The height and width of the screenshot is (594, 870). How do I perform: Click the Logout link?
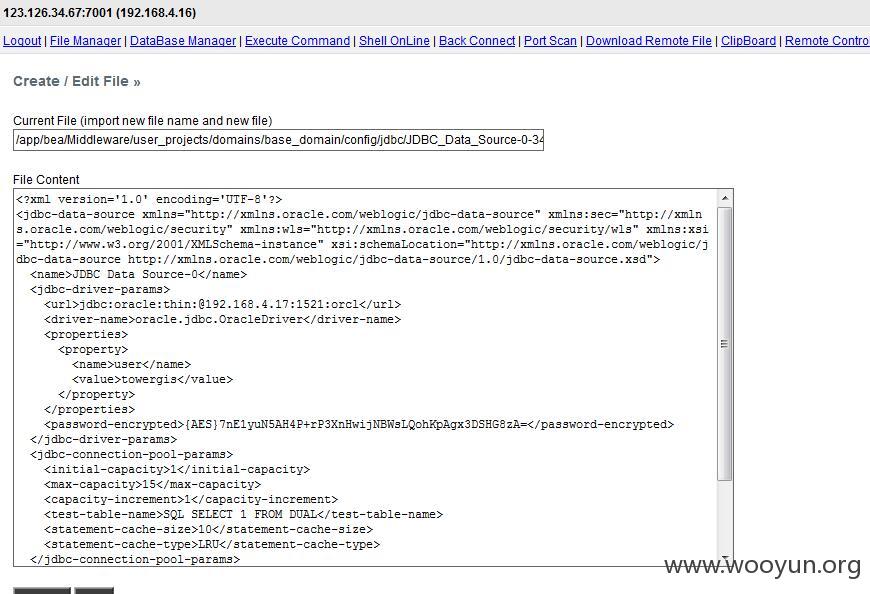[22, 41]
